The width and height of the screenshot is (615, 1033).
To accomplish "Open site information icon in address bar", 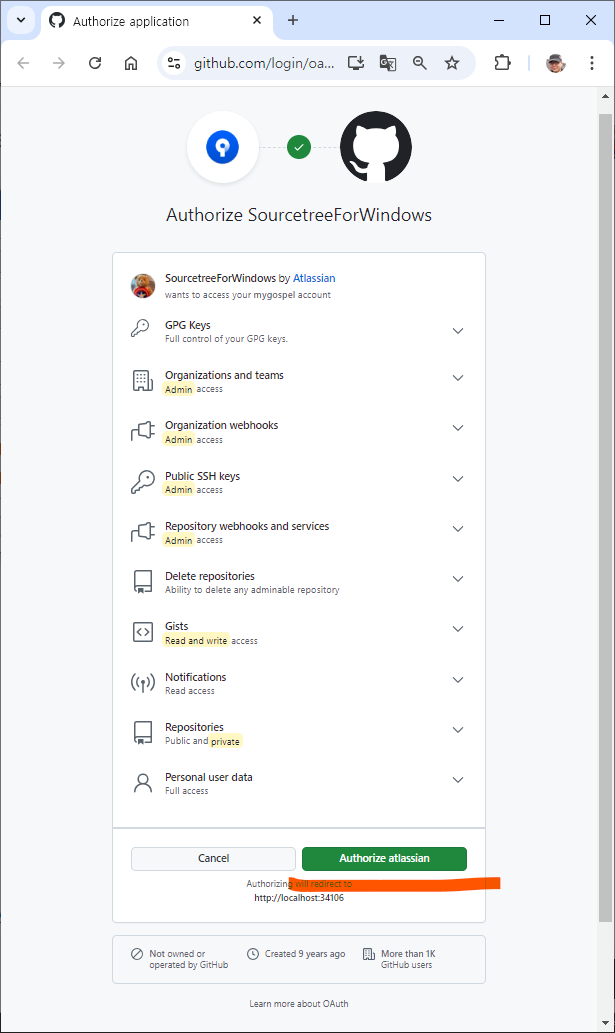I will point(174,63).
